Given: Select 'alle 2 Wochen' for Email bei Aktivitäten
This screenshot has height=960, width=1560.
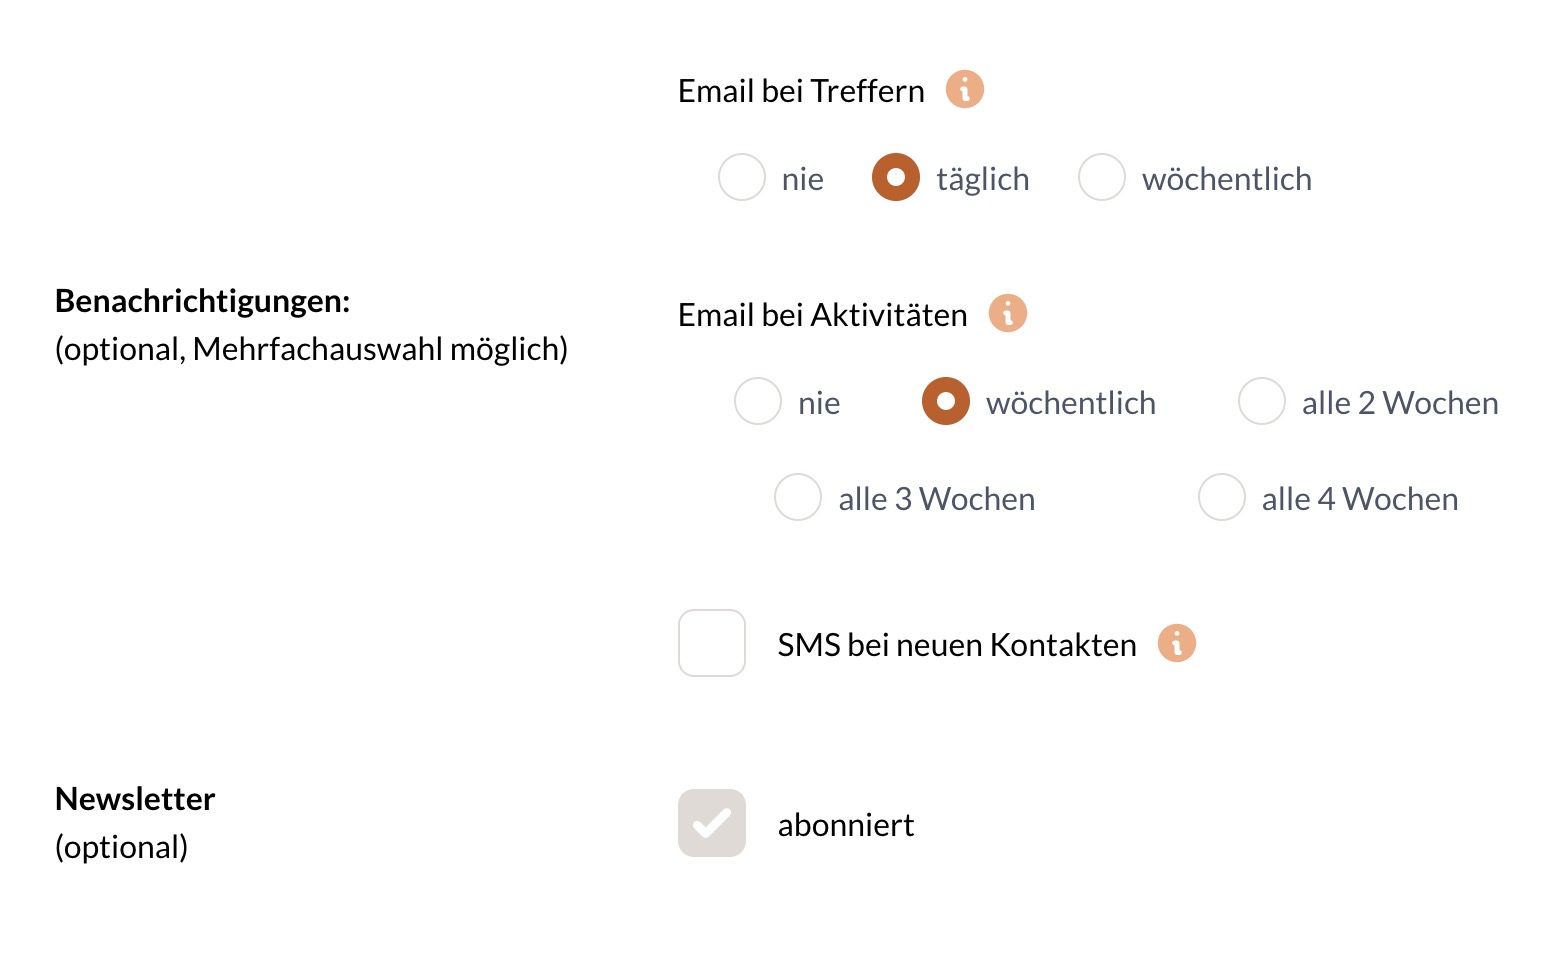Looking at the screenshot, I should tap(1261, 401).
